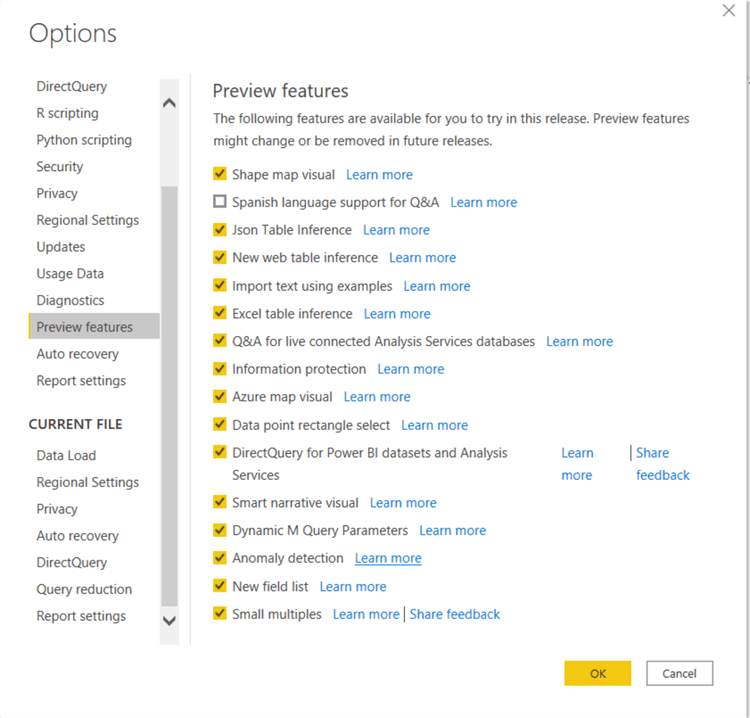
Task: Select Diagnostics in the options list
Action: 70,300
